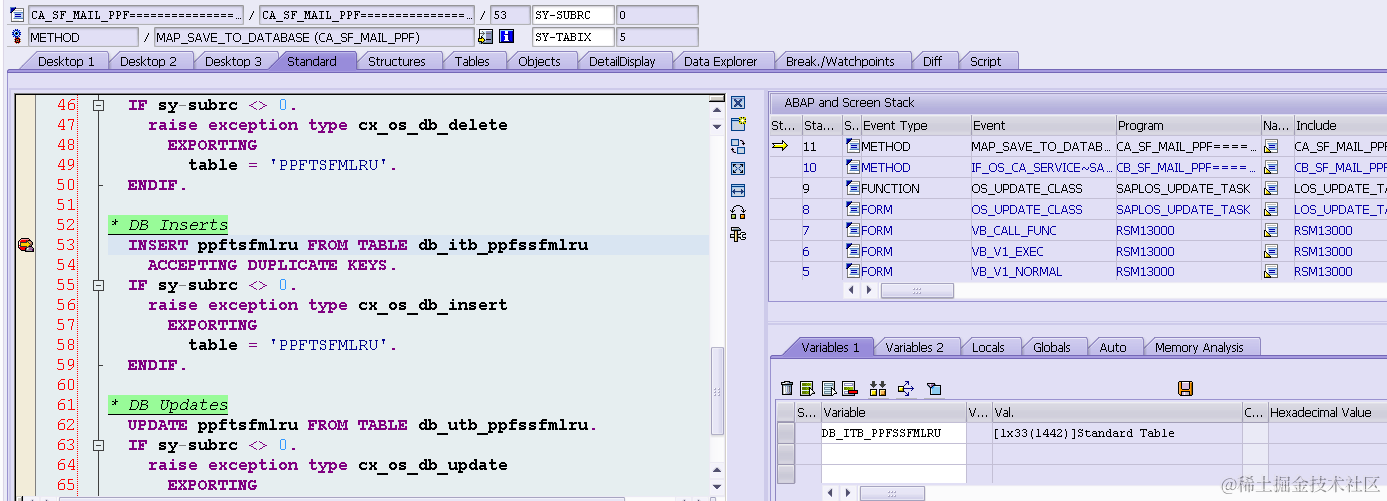This screenshot has width=1387, height=501.
Task: Click the Event Type column header
Action: (915, 125)
